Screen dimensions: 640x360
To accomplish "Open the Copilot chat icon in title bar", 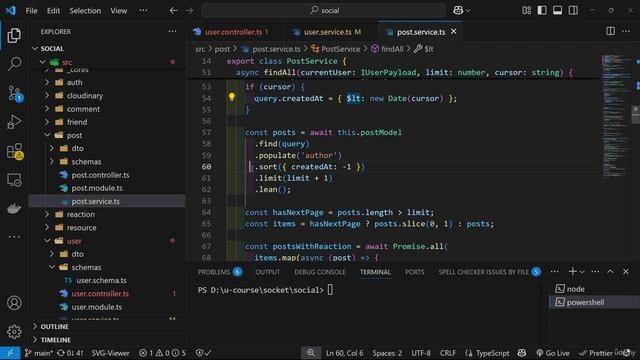I will (x=458, y=10).
